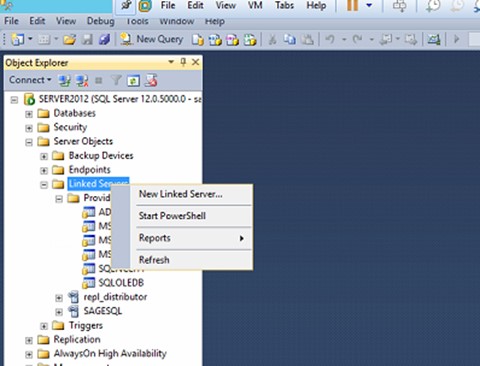Expand the AlwaysOn High Availability folder

pyautogui.click(x=29, y=354)
